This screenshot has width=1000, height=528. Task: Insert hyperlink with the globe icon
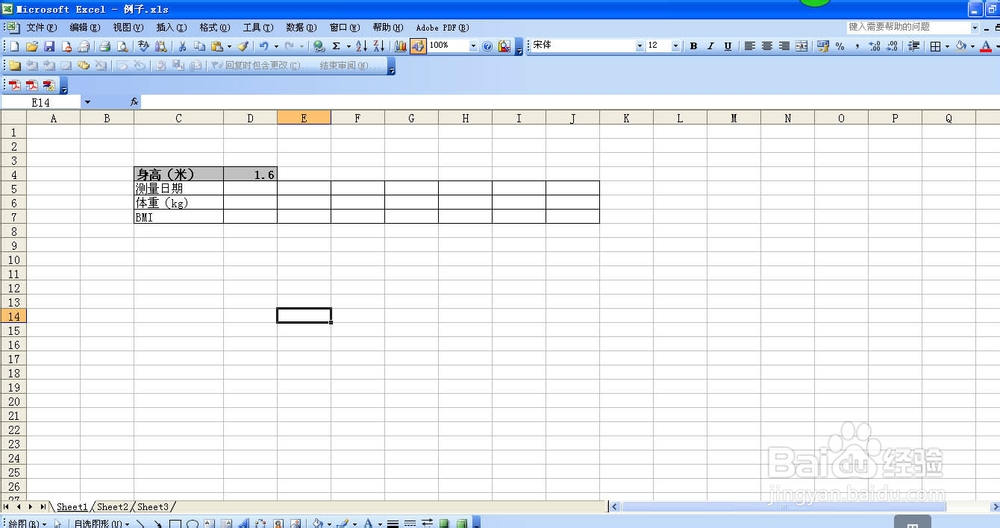point(319,46)
